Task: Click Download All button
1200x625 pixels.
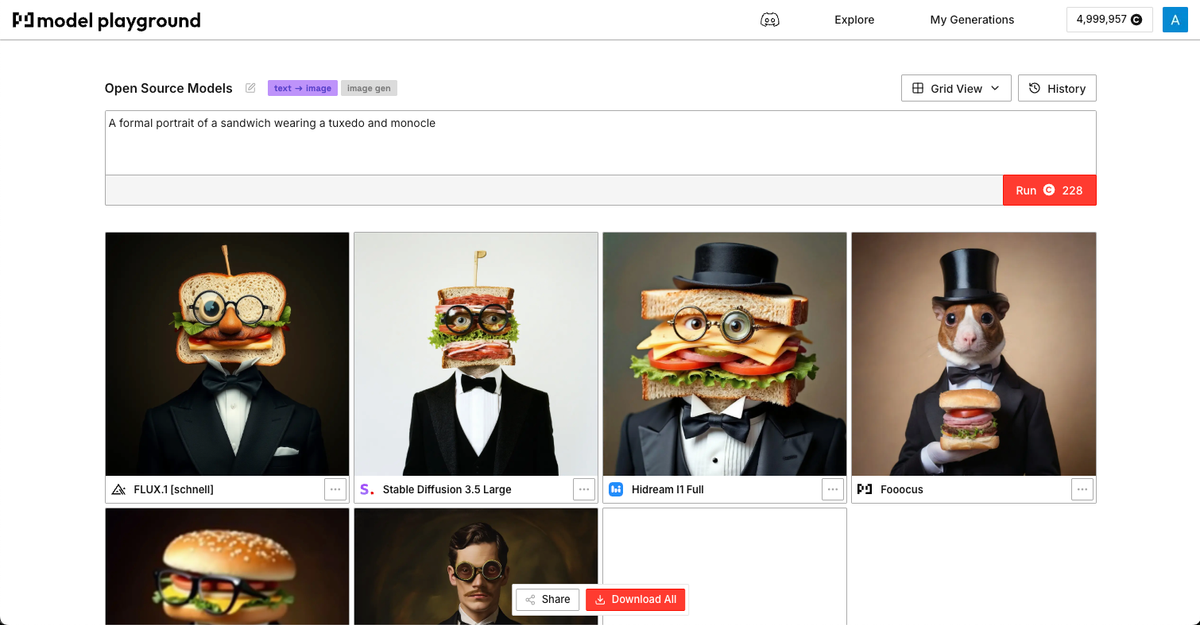Action: (x=636, y=599)
